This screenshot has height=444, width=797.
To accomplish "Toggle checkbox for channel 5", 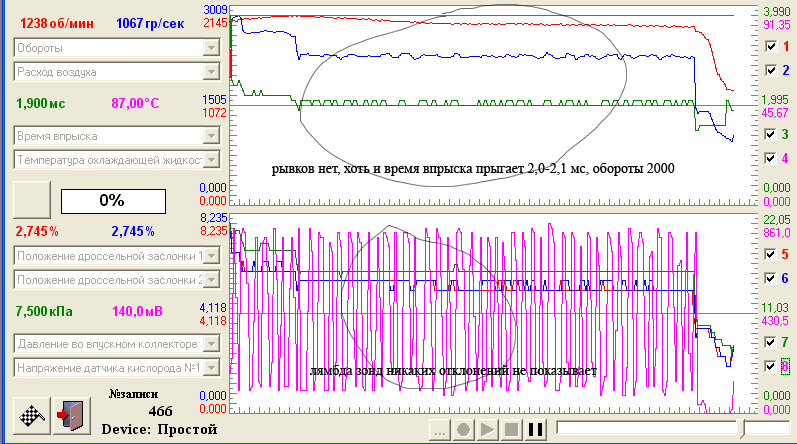I will 771,254.
